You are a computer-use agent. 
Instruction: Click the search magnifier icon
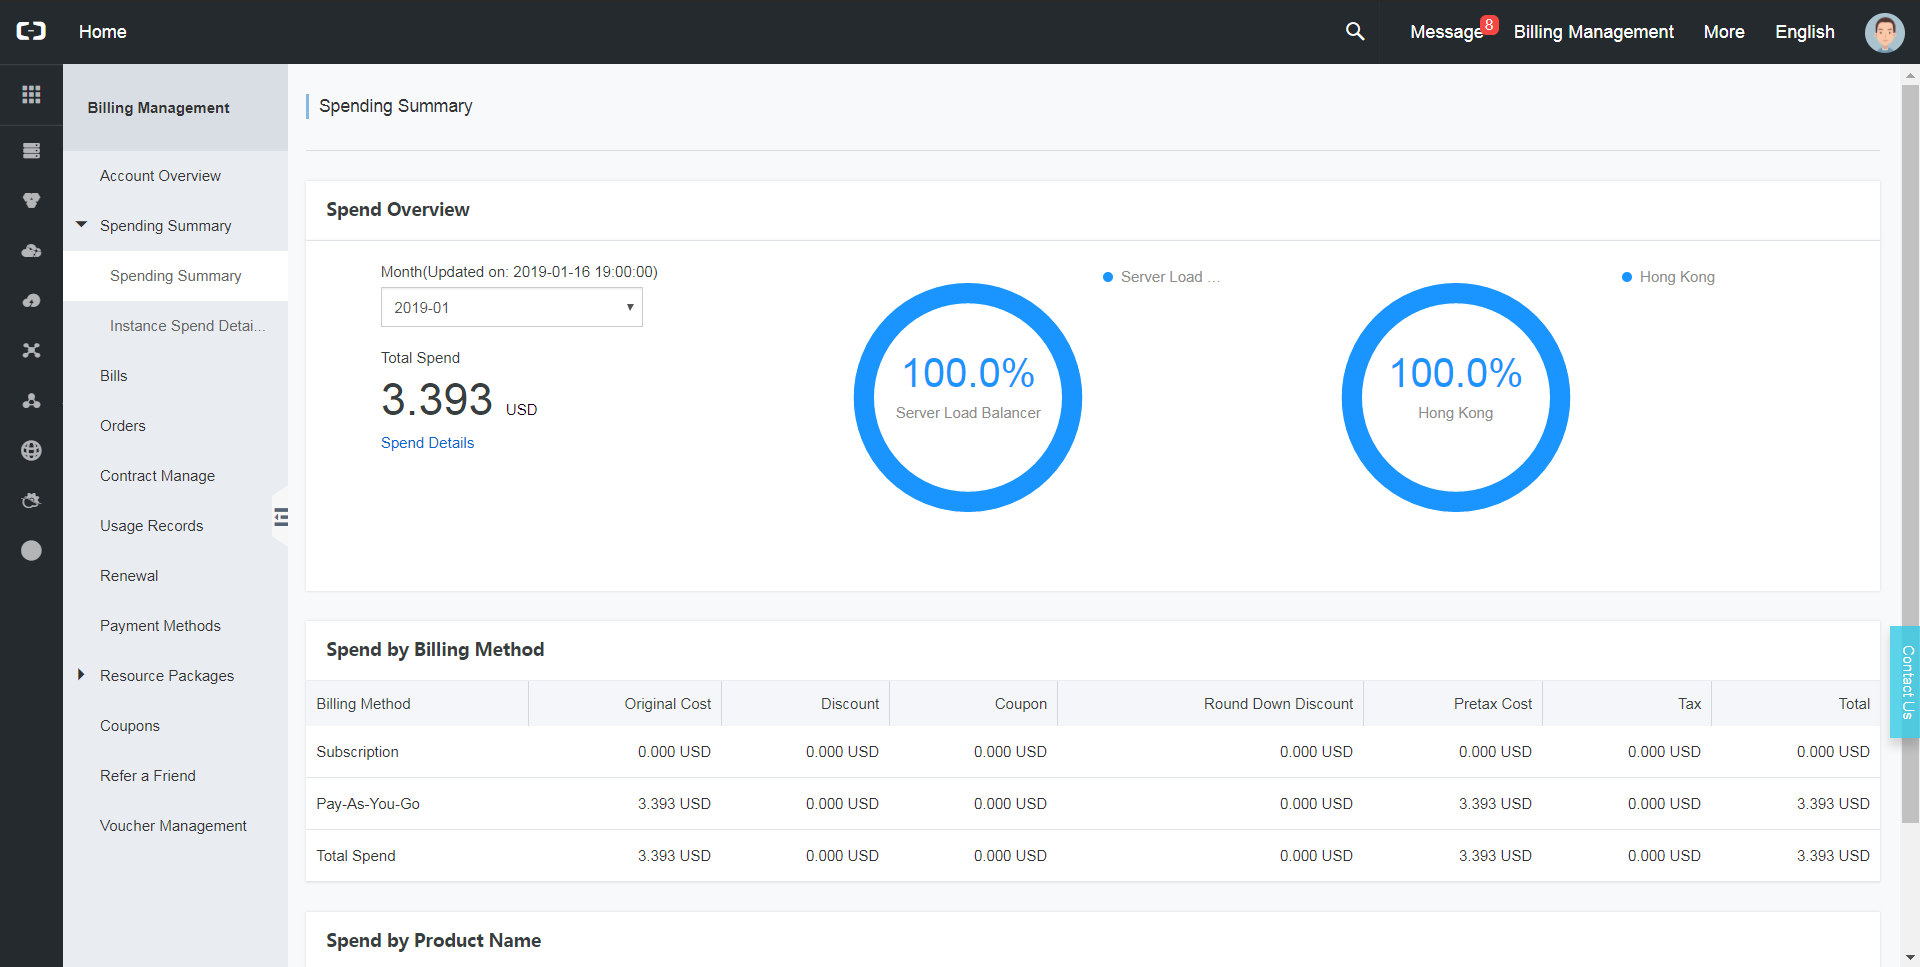(x=1355, y=31)
